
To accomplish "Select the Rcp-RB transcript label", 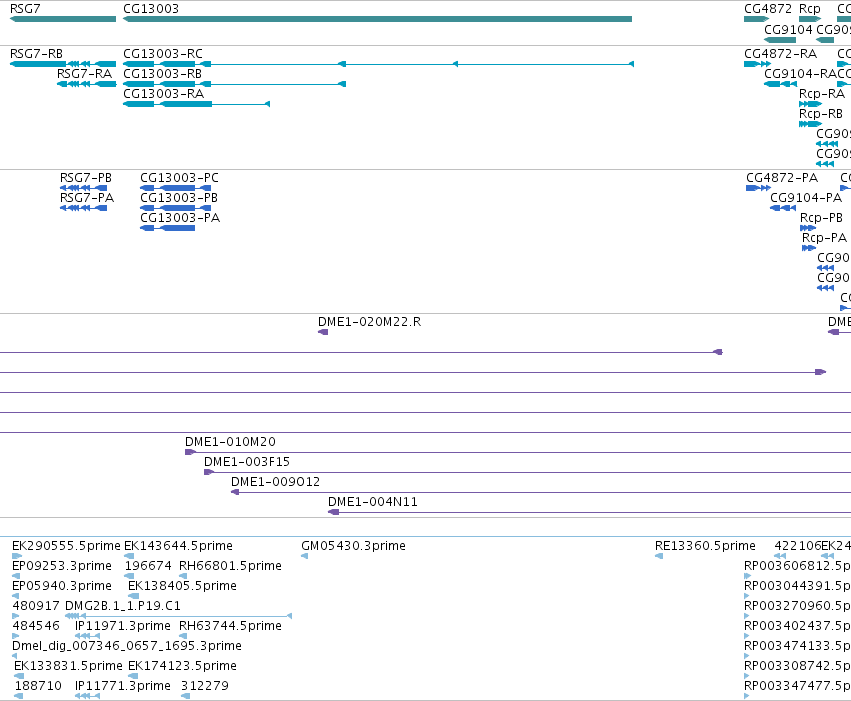I will point(821,114).
